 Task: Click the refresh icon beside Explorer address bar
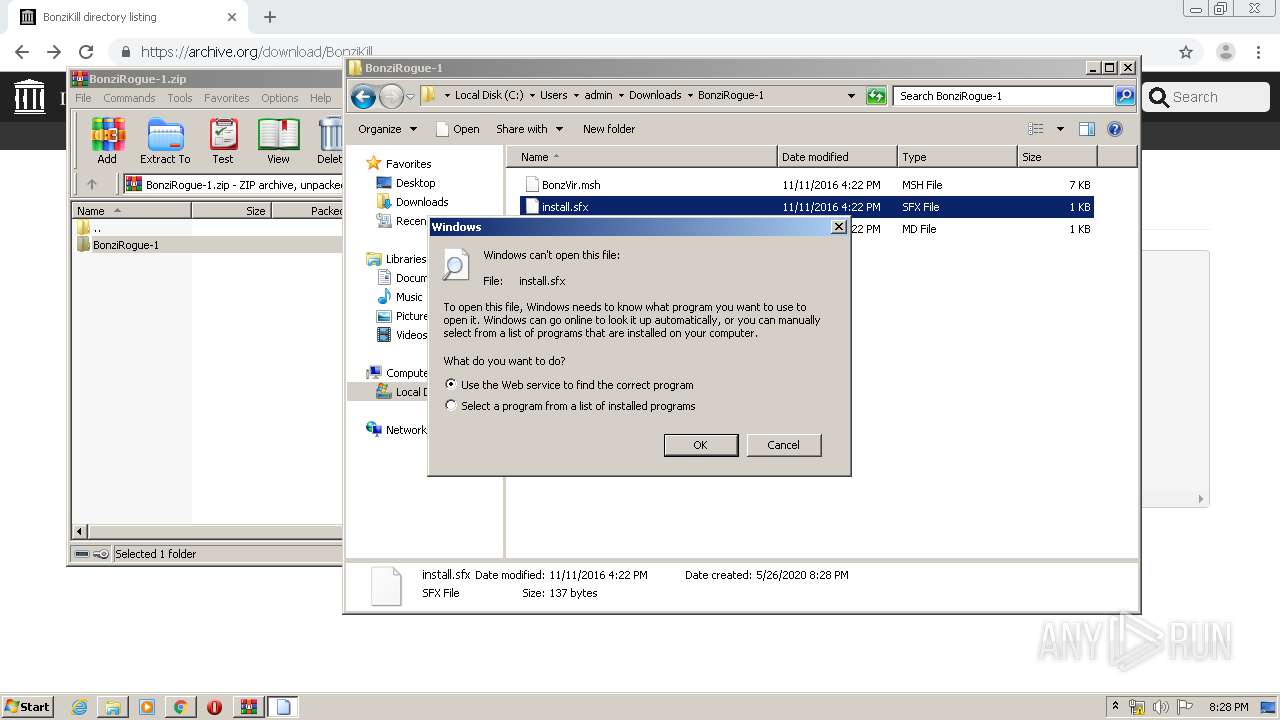876,96
